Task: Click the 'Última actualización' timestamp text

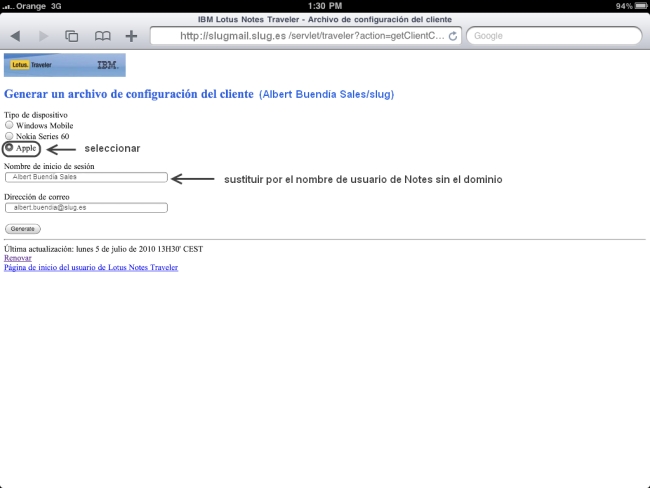Action: [103, 249]
